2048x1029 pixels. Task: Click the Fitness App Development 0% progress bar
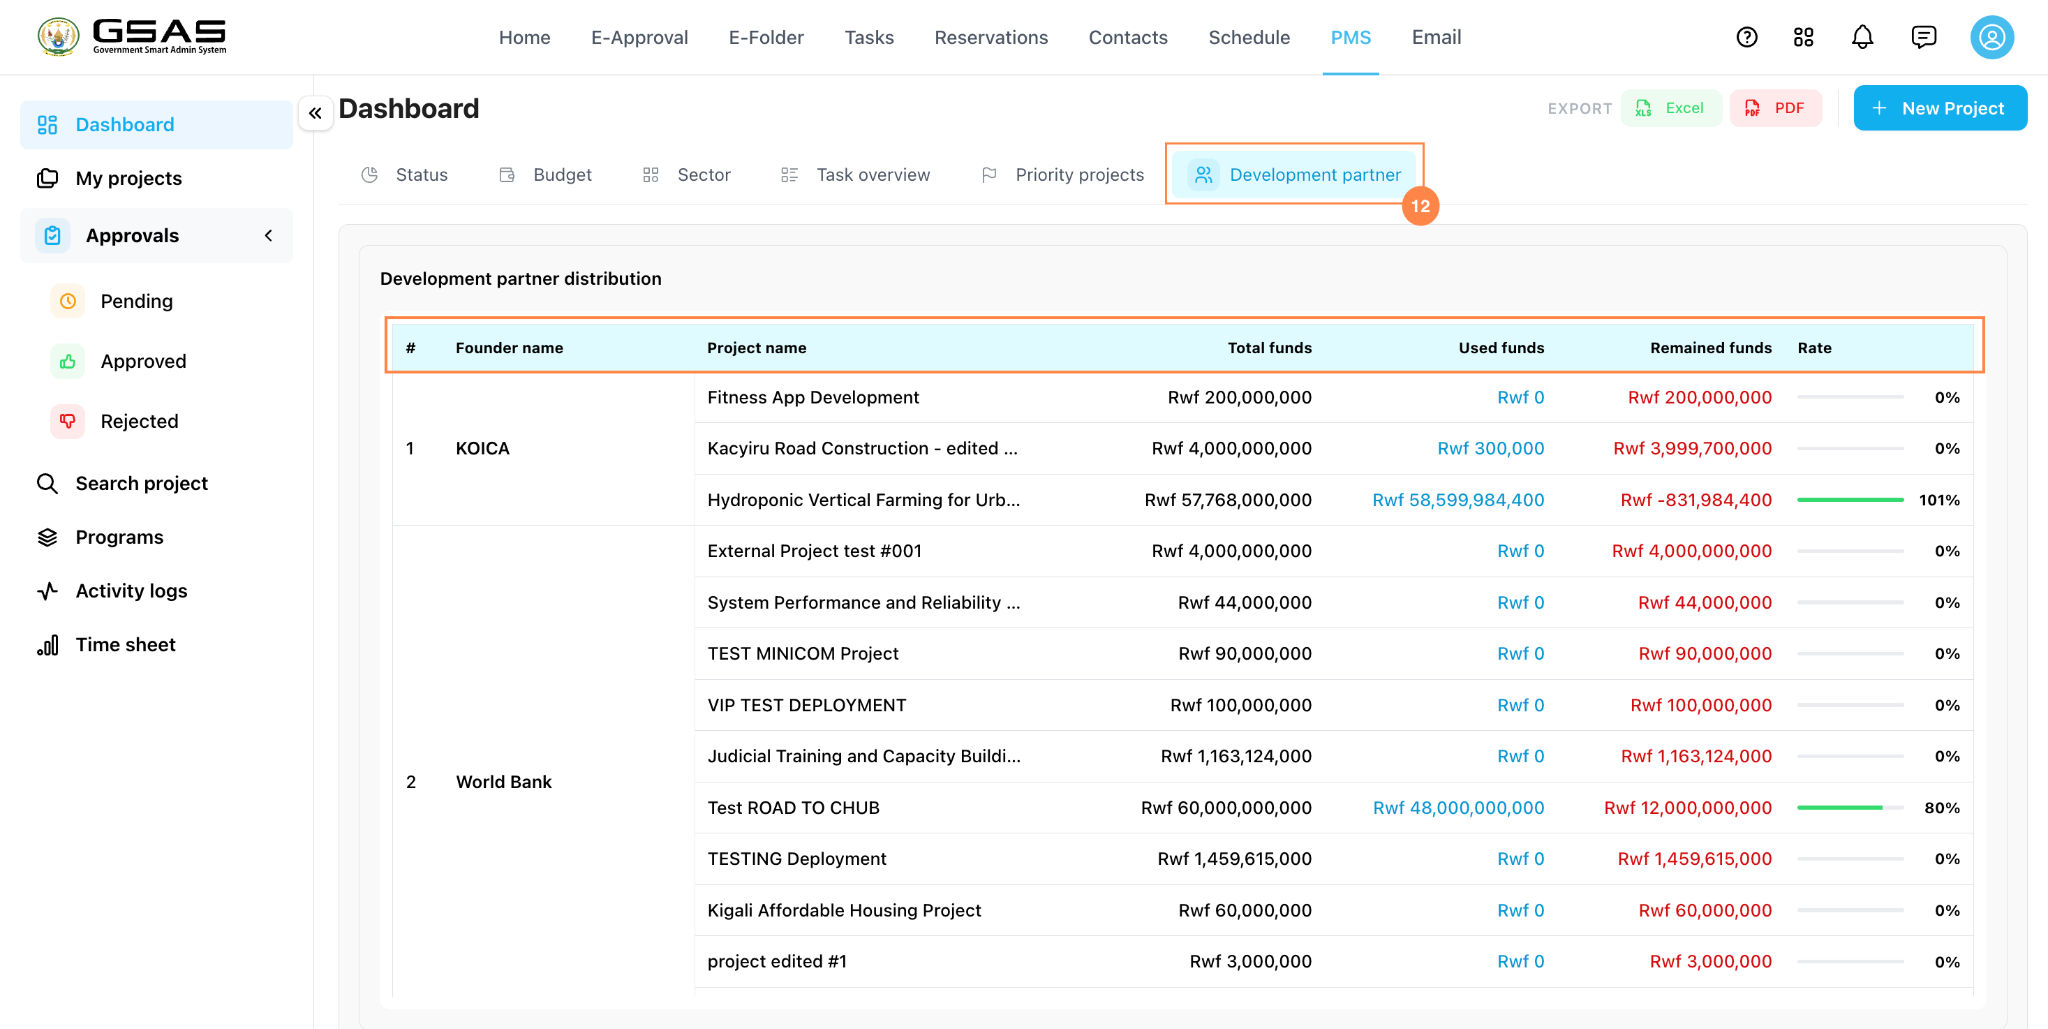click(x=1850, y=398)
